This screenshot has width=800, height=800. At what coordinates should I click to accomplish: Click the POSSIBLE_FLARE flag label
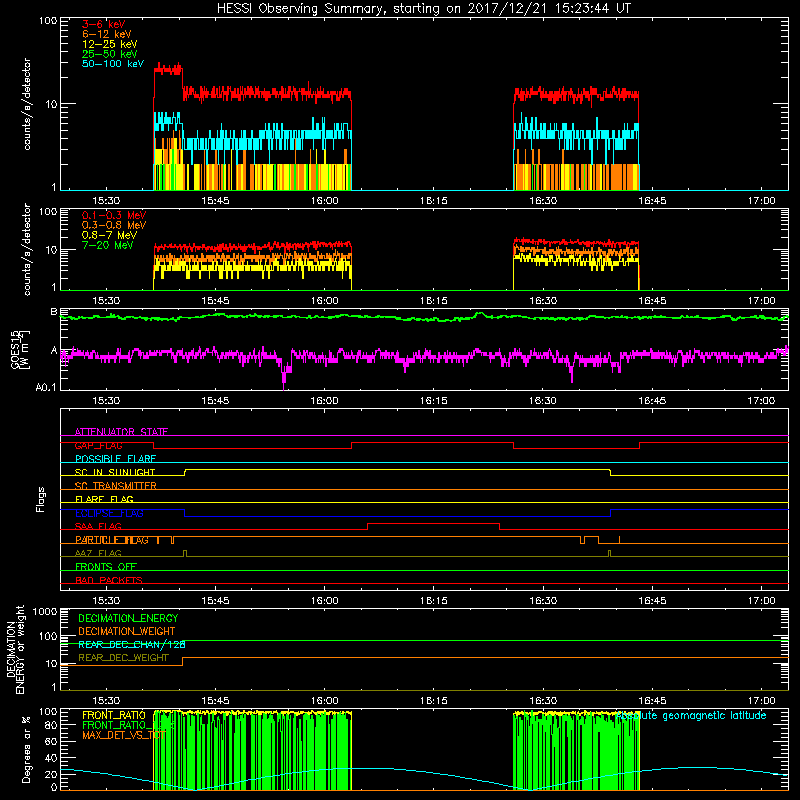tap(115, 459)
